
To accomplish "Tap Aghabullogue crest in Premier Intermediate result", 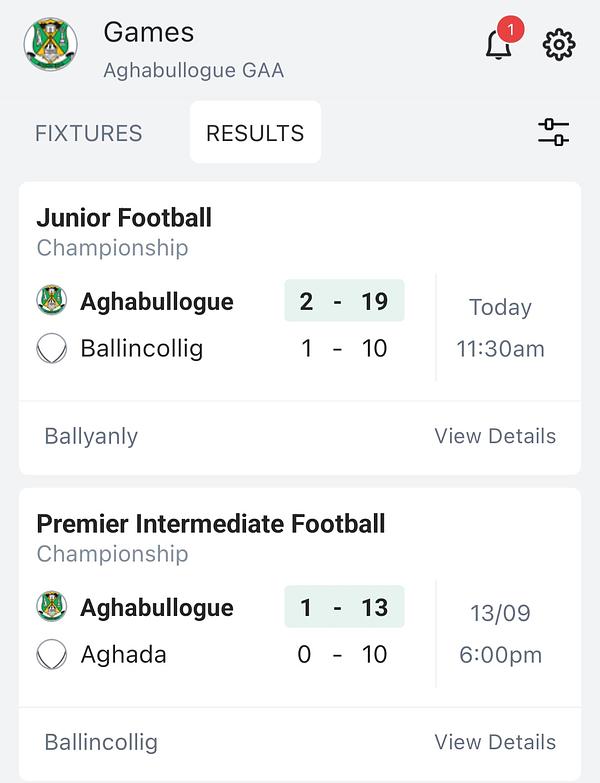I will tap(51, 606).
